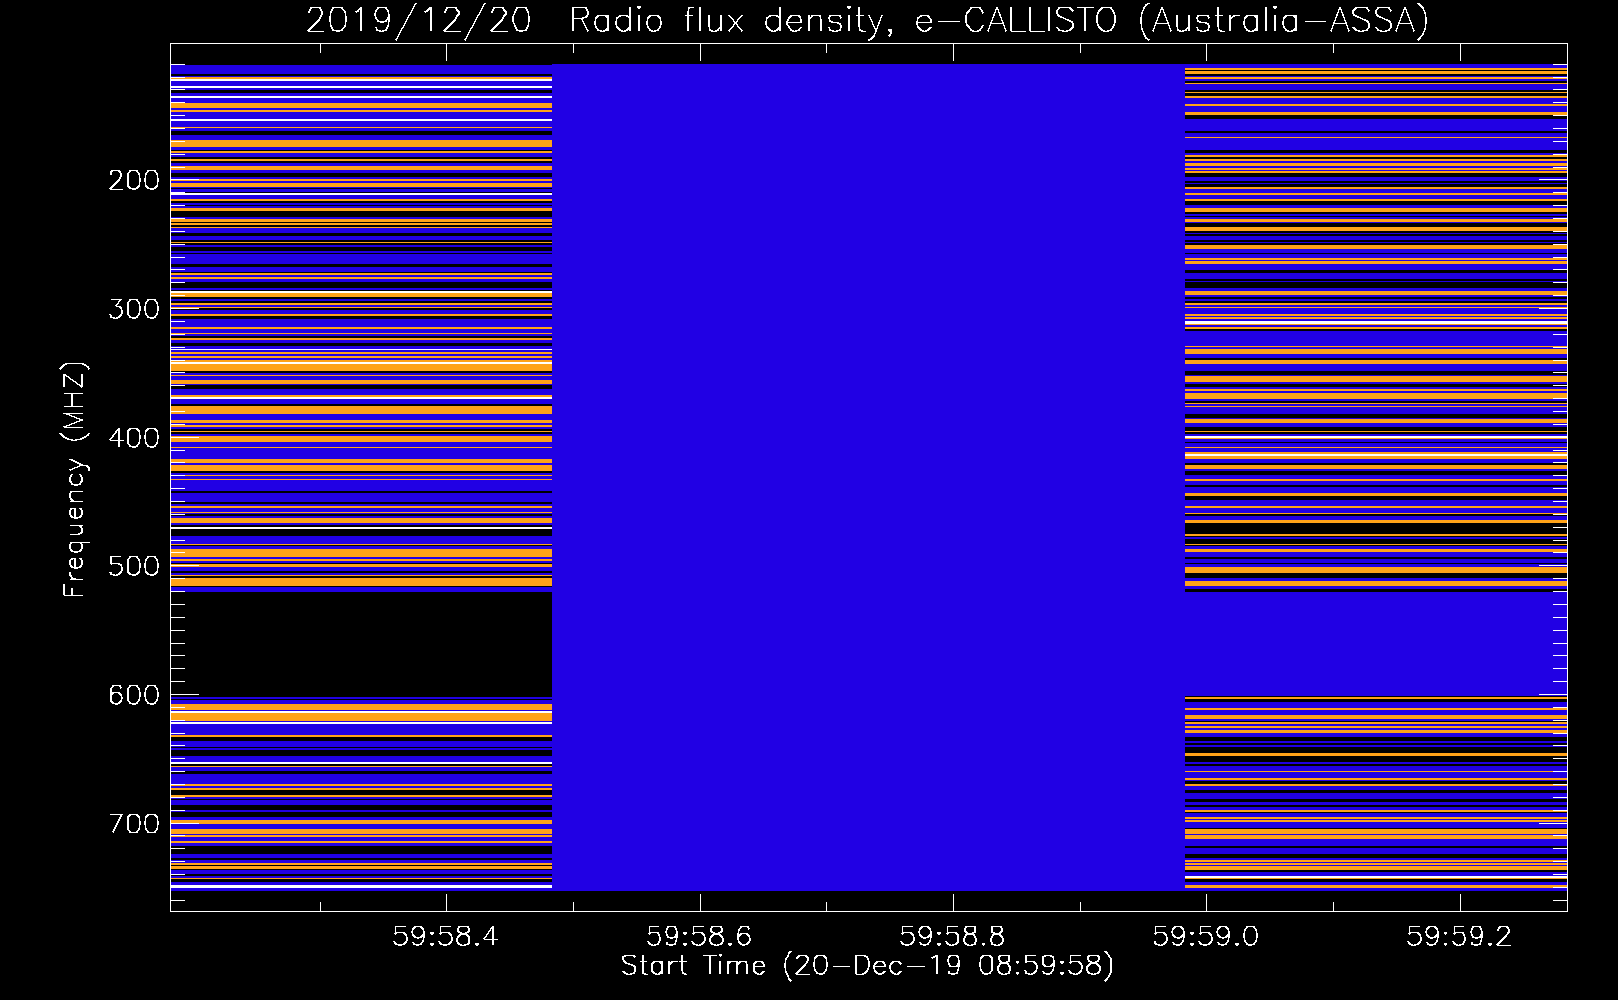Screen dimensions: 1618x1000
Task: Click the 59:59.2 time tick label
Action: tap(1459, 936)
